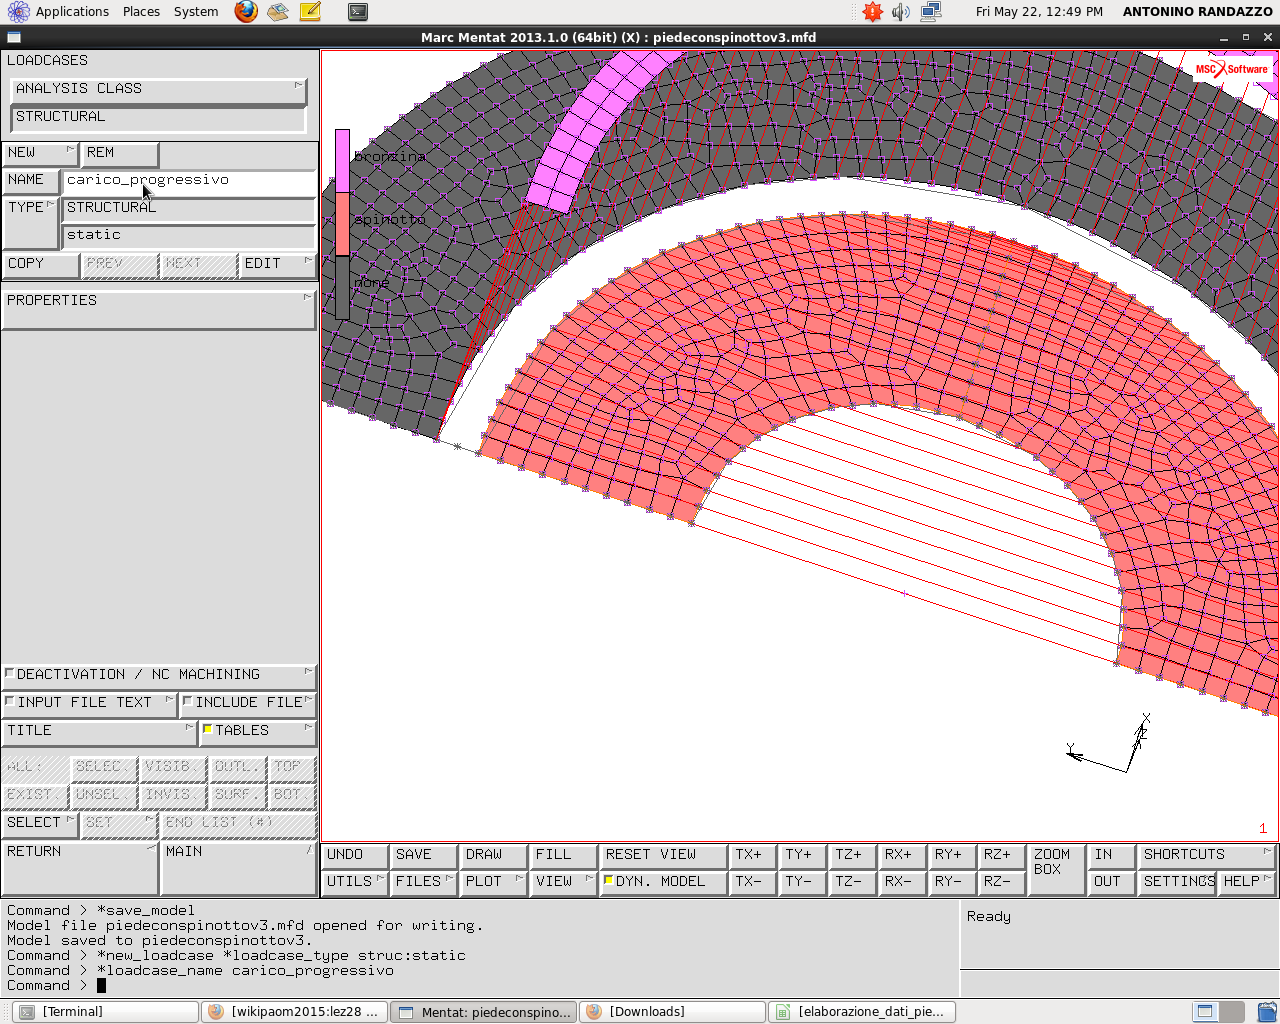The height and width of the screenshot is (1024, 1280).
Task: Click the FILL view button
Action: coord(563,855)
